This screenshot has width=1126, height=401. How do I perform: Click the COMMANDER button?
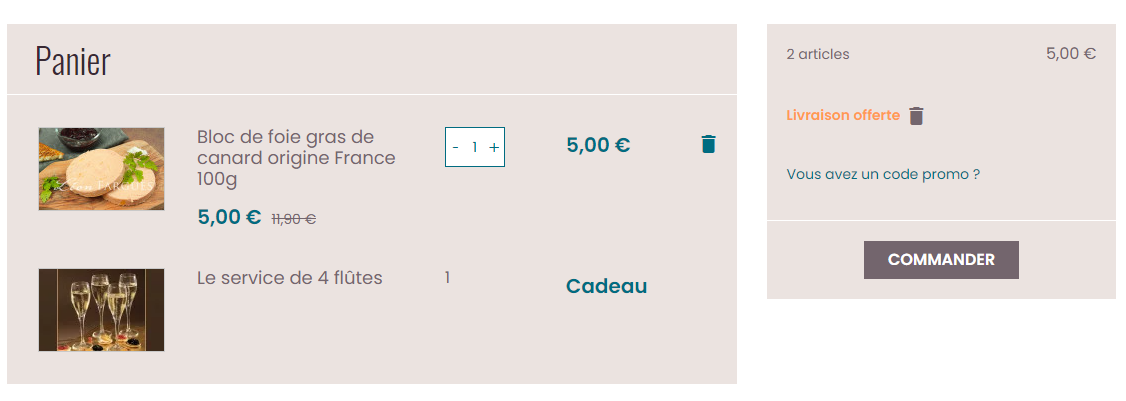[x=941, y=259]
